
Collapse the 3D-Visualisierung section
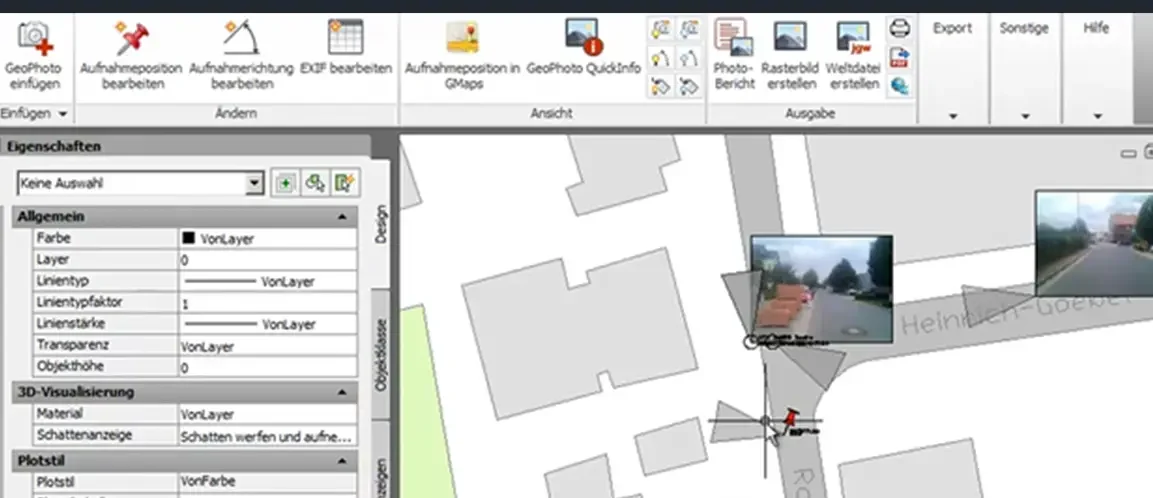tap(343, 392)
